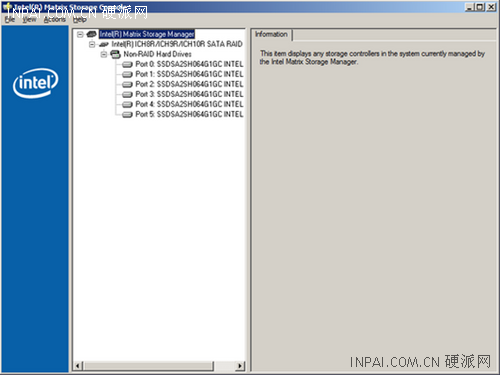The image size is (500, 375).
Task: Click the tree scrollbar left arrow
Action: 78,366
